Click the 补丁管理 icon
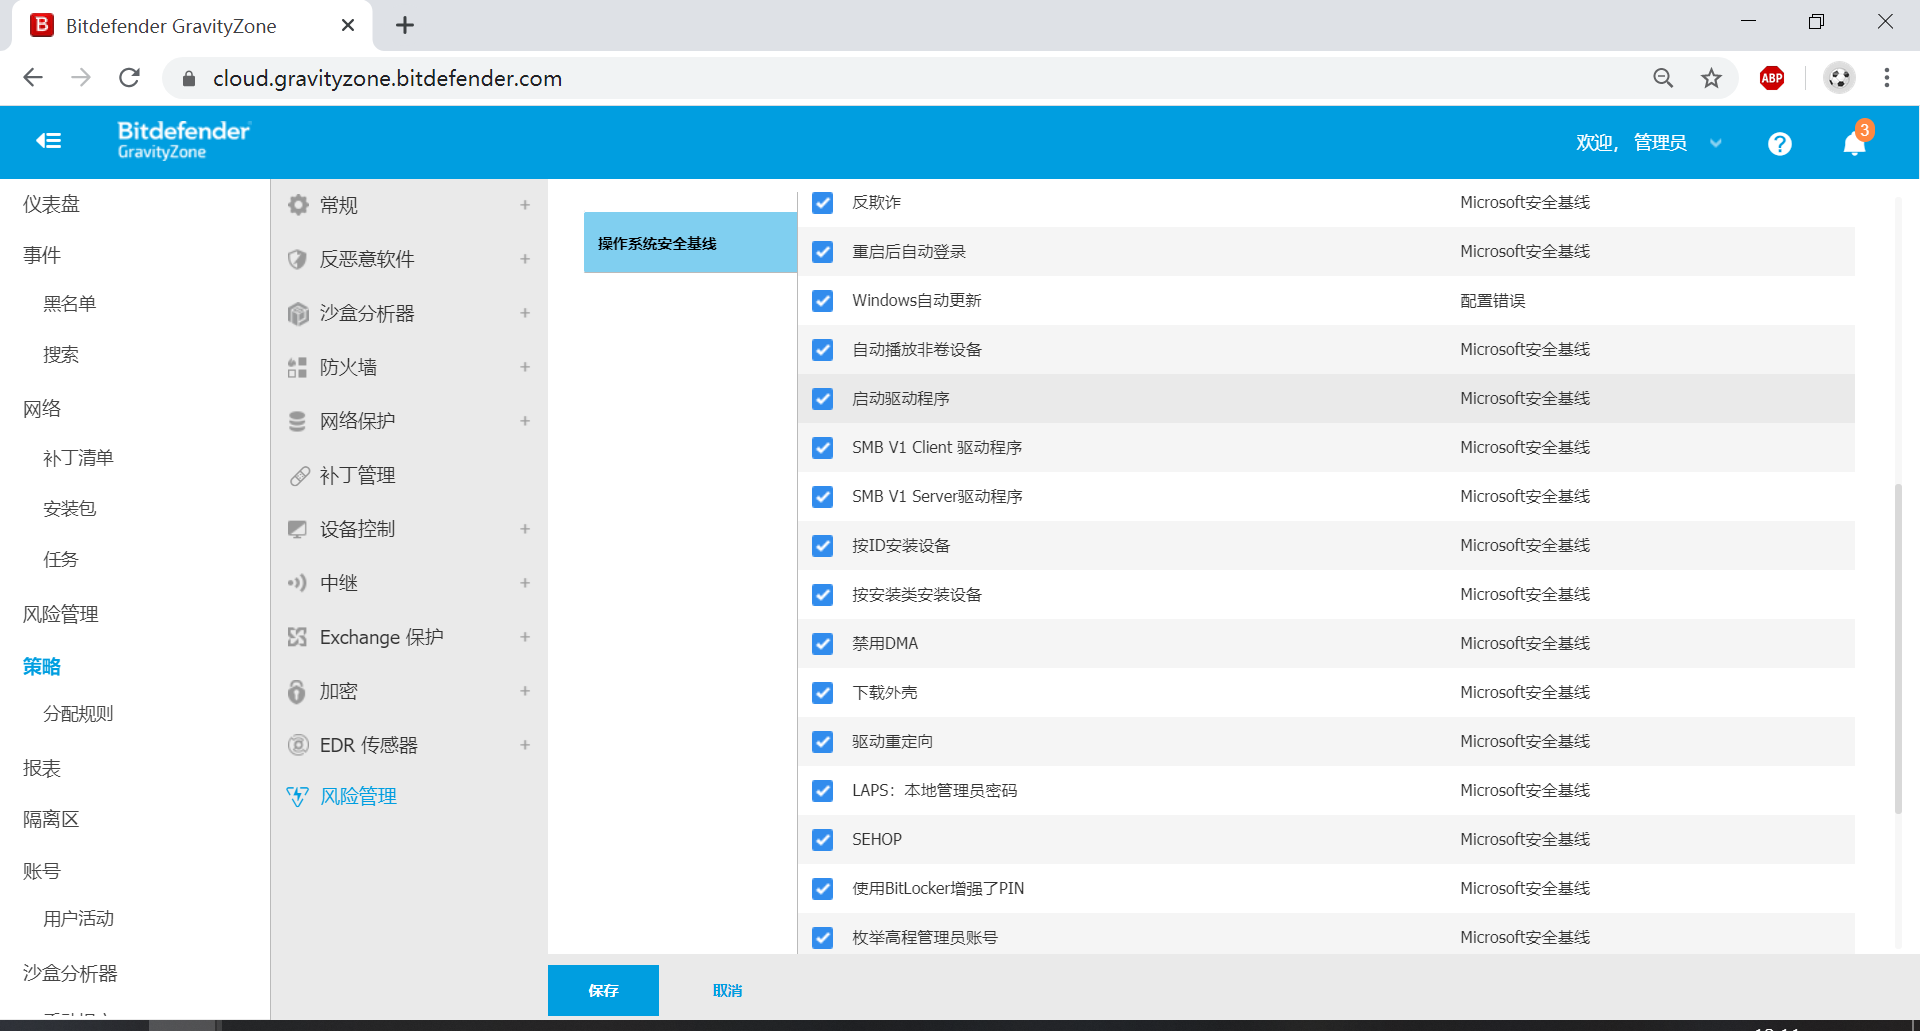 (x=298, y=475)
